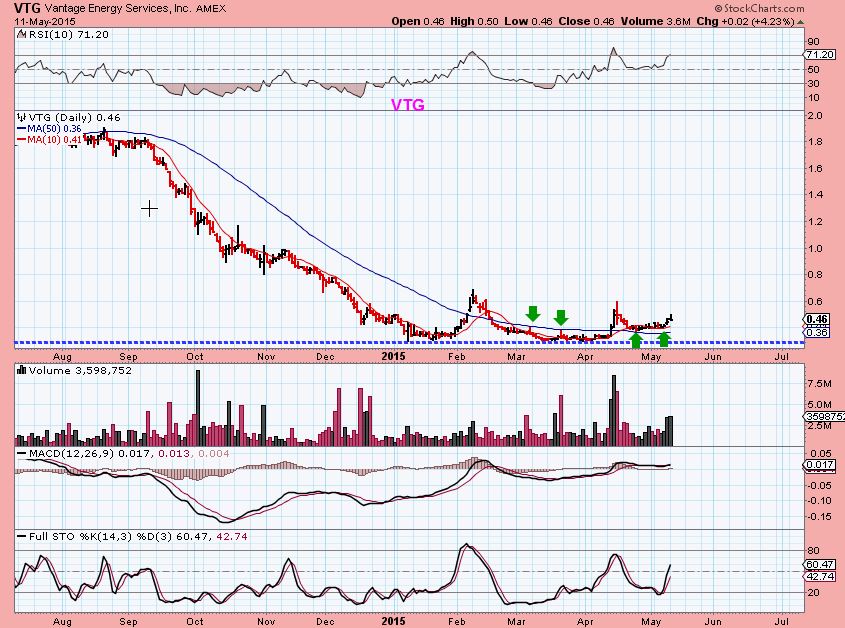Click the 2015 year label under price panel

[x=393, y=356]
